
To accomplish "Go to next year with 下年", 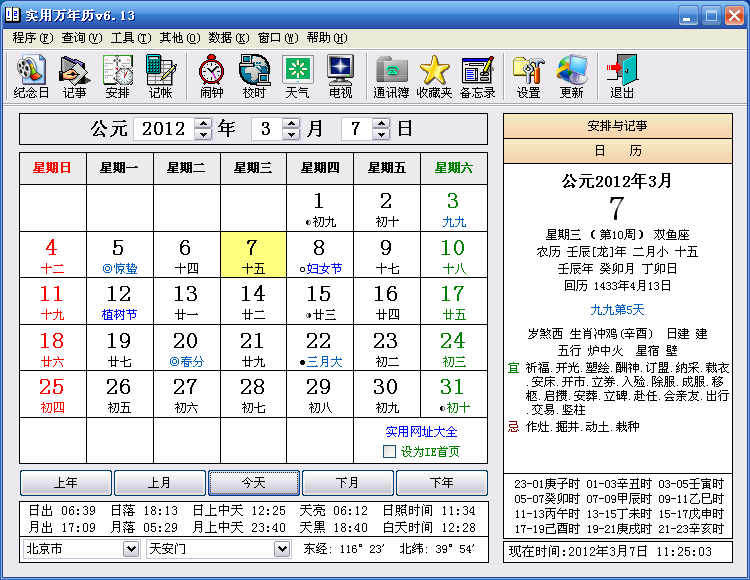I will coord(442,482).
